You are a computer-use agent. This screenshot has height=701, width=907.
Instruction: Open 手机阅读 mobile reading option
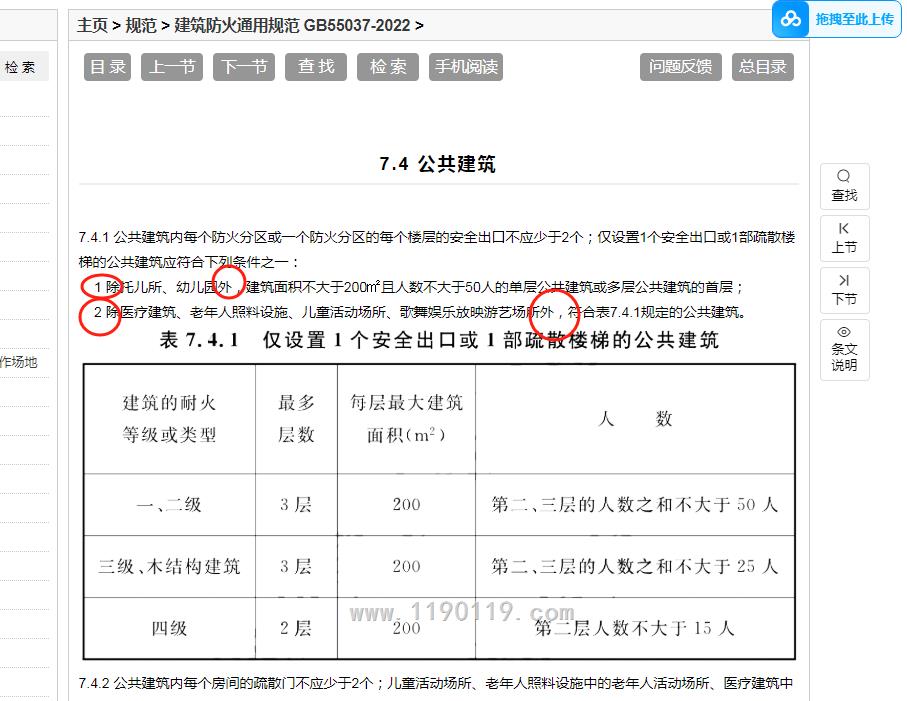tap(465, 67)
